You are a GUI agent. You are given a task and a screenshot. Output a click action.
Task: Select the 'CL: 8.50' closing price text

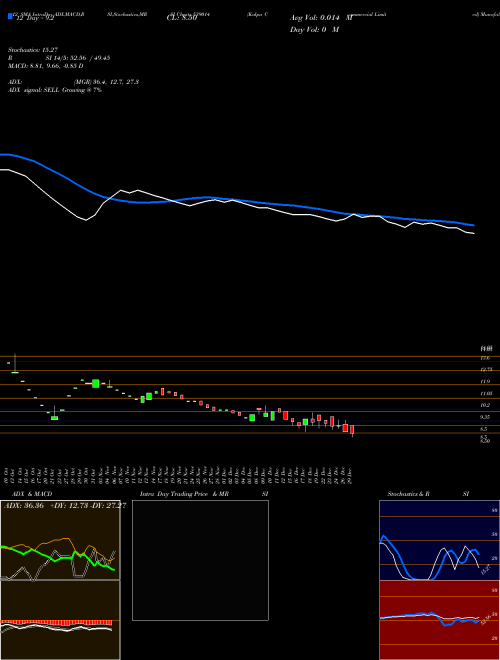tap(182, 18)
